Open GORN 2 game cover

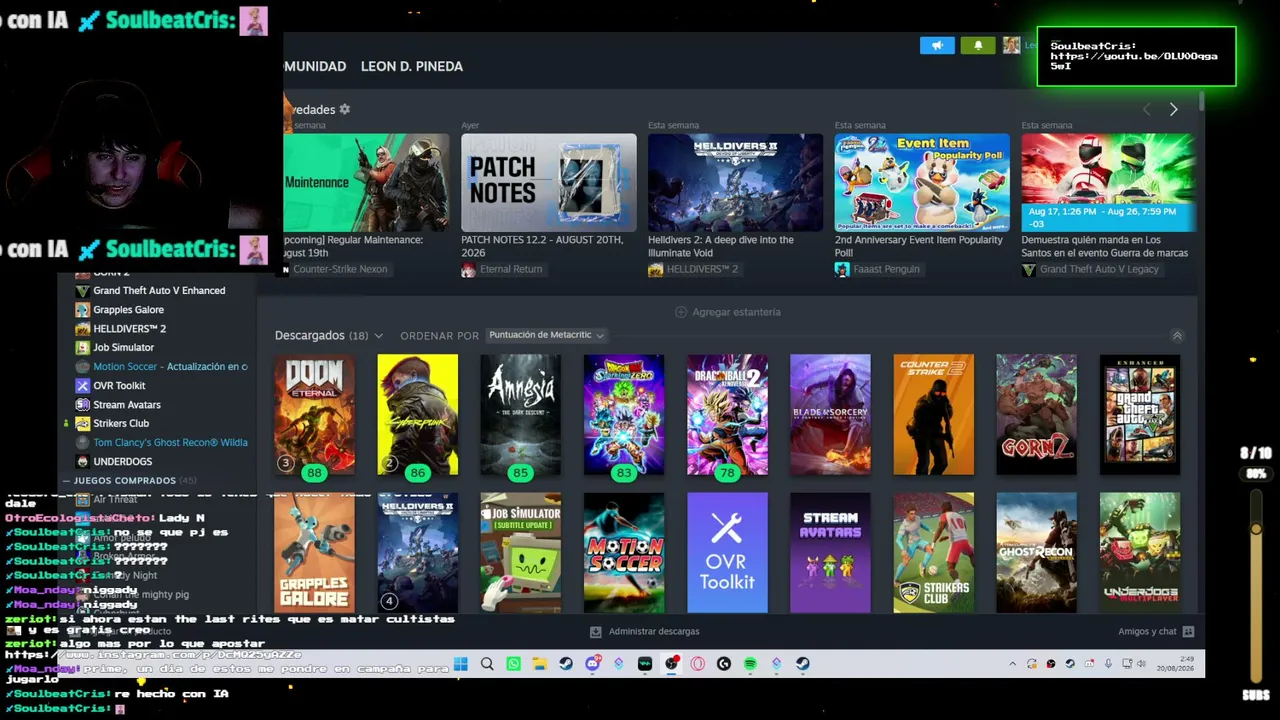(1036, 414)
